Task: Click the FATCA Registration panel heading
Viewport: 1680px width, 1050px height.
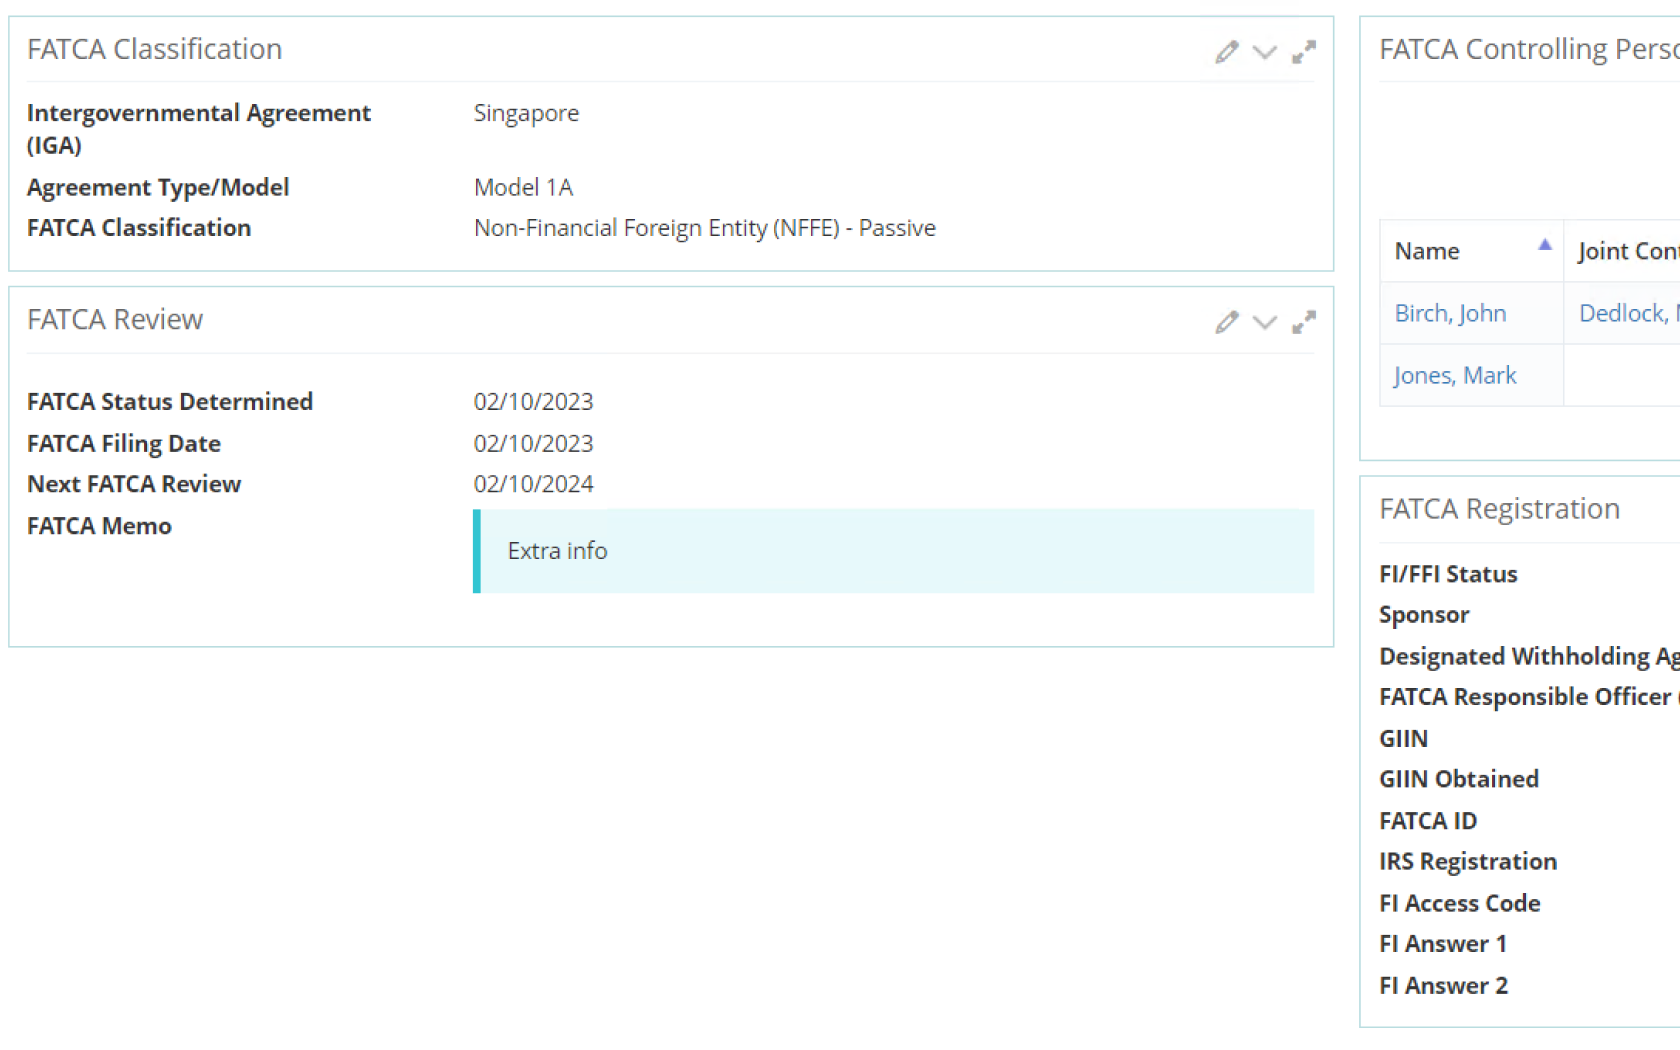Action: coord(1499,509)
